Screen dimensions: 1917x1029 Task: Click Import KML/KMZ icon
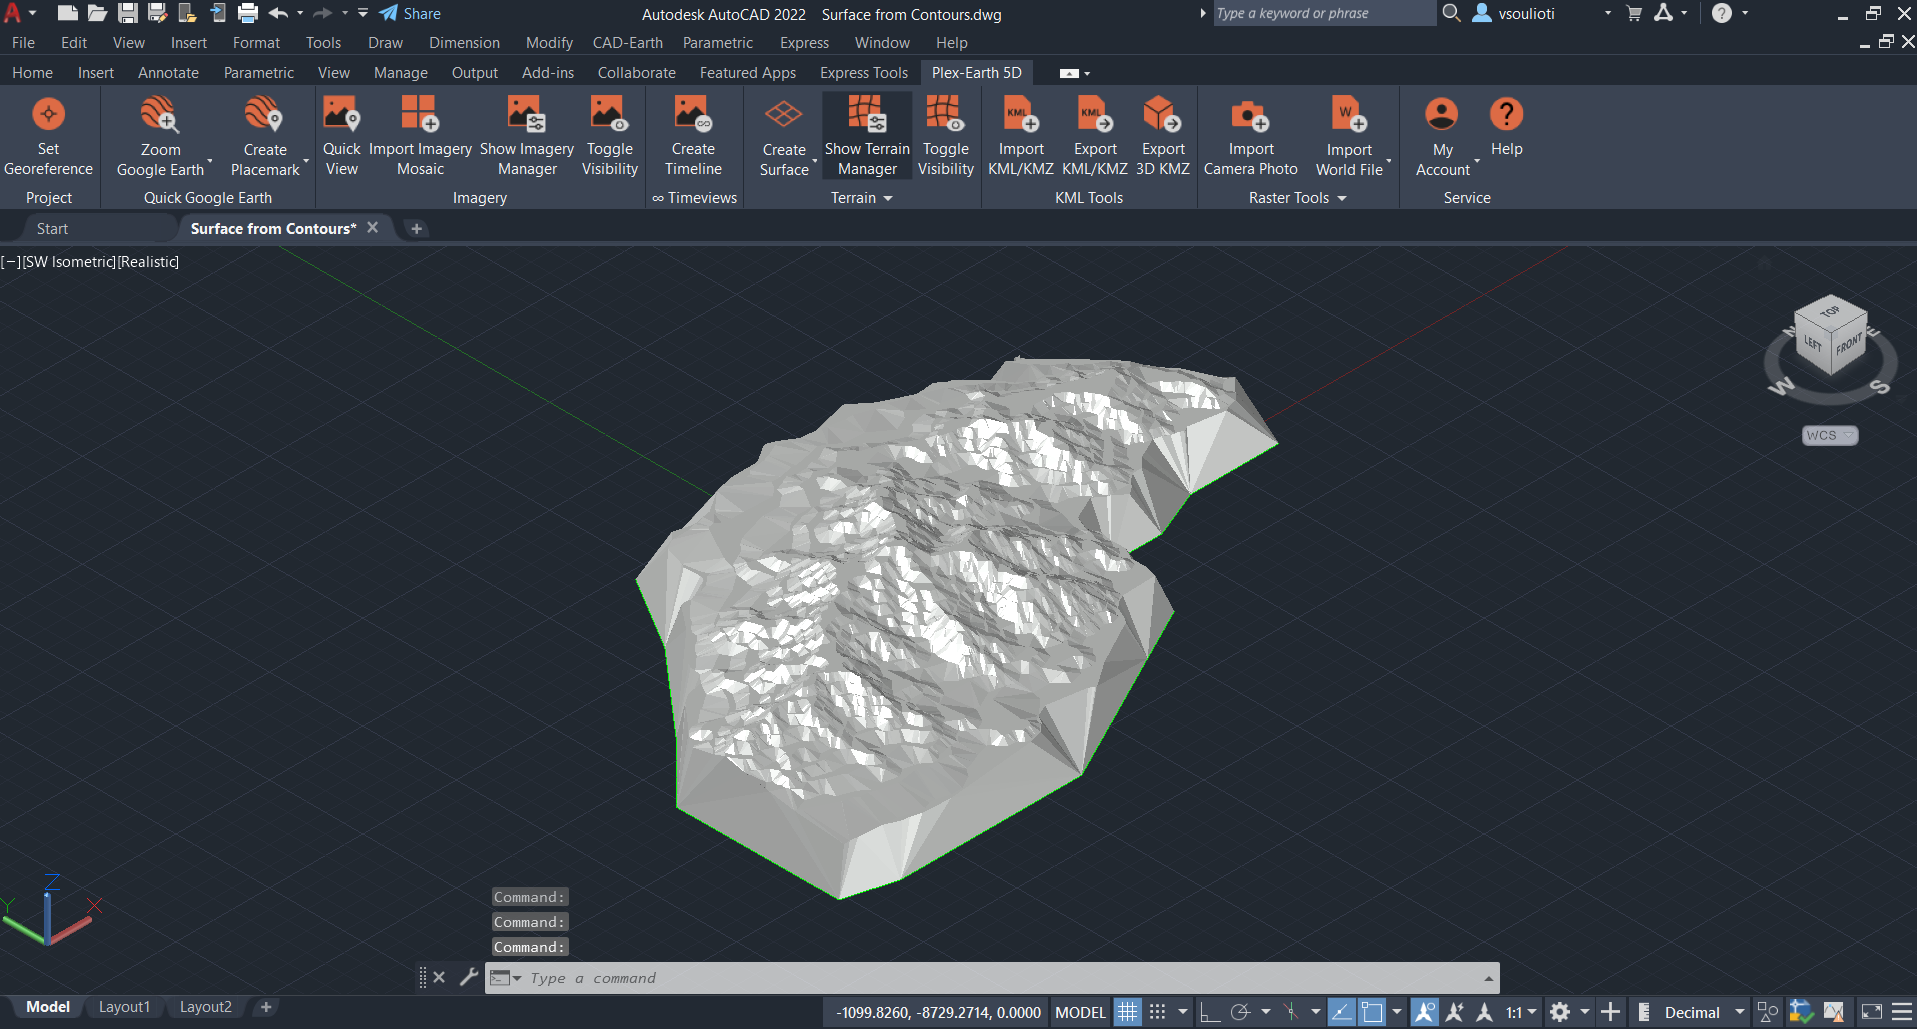(1021, 114)
